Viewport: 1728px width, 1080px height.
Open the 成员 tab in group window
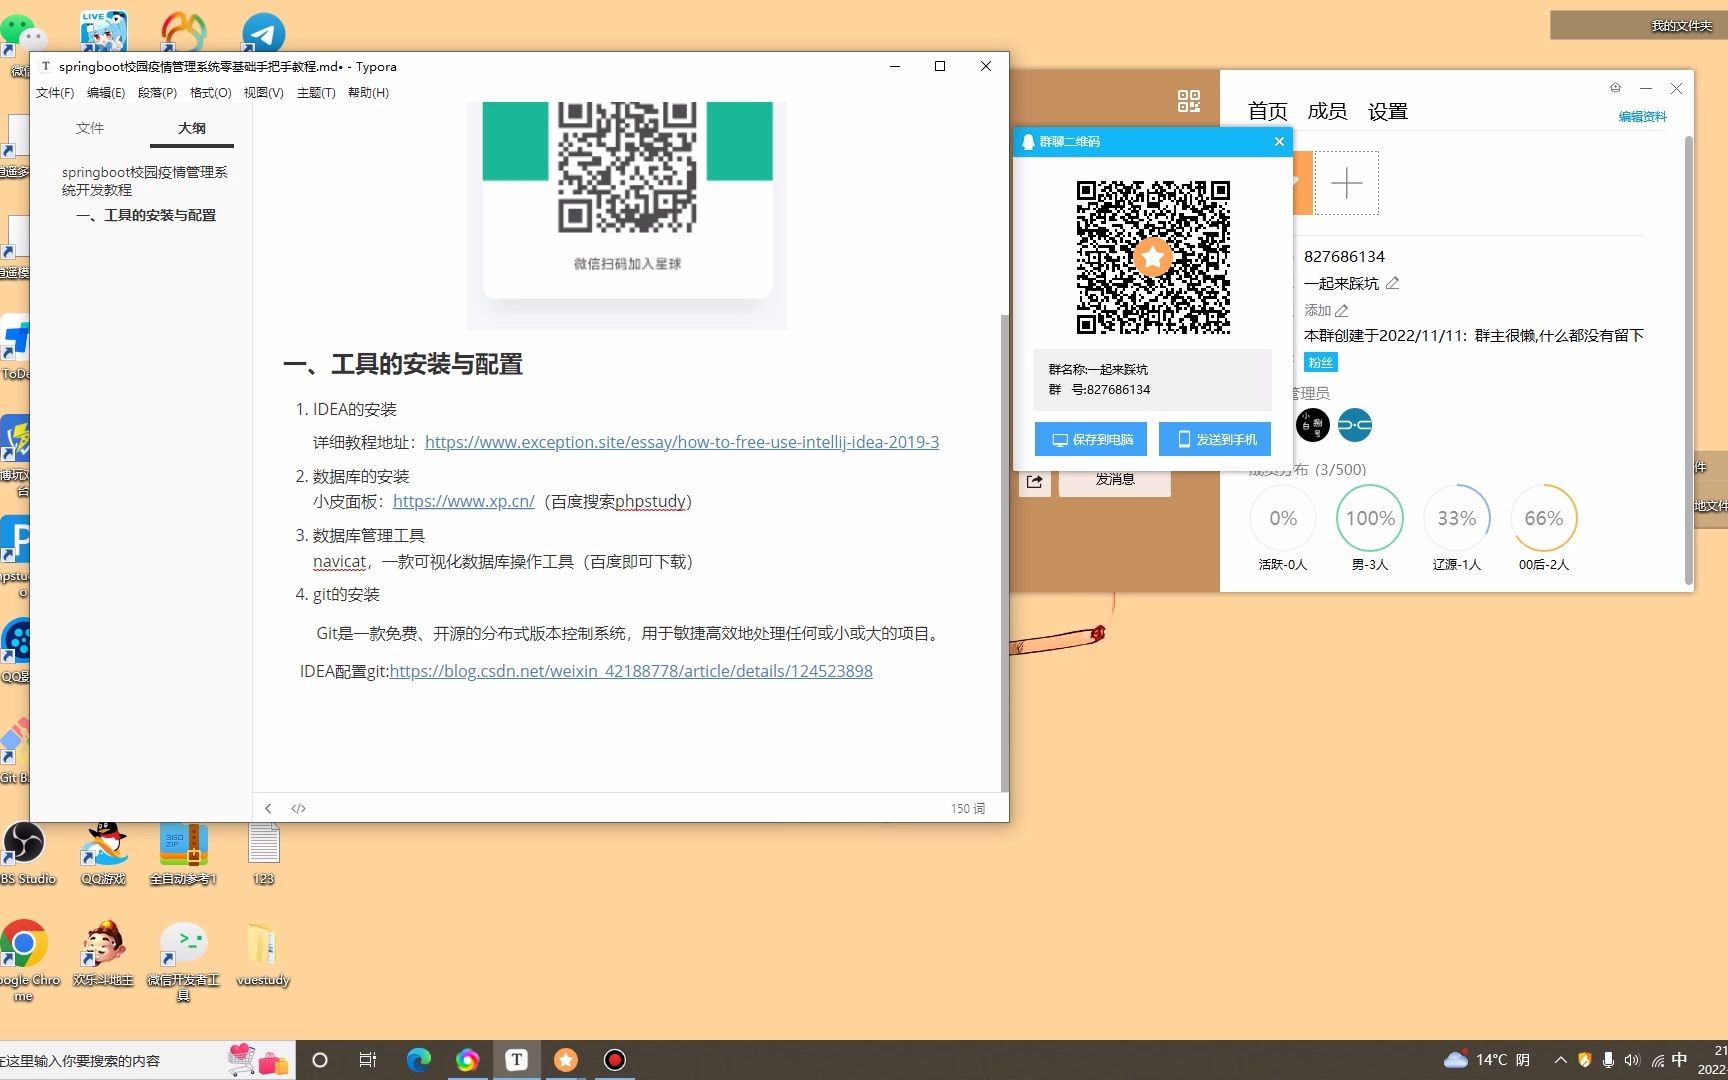pos(1327,111)
